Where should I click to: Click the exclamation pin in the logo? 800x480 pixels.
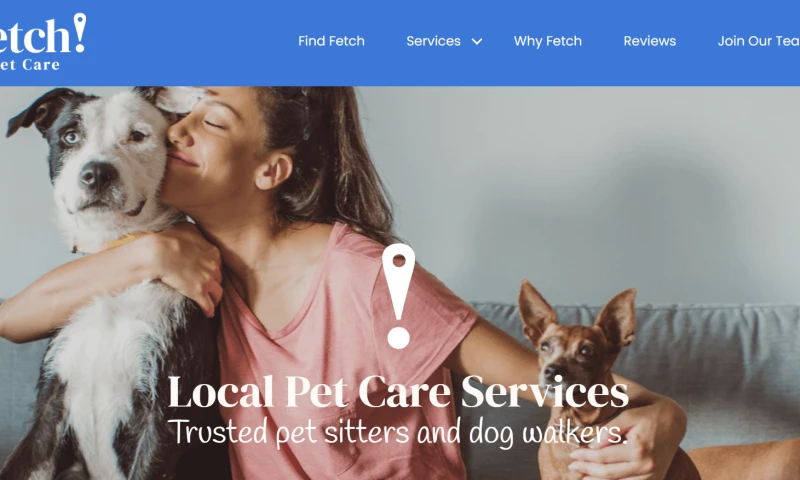(80, 33)
